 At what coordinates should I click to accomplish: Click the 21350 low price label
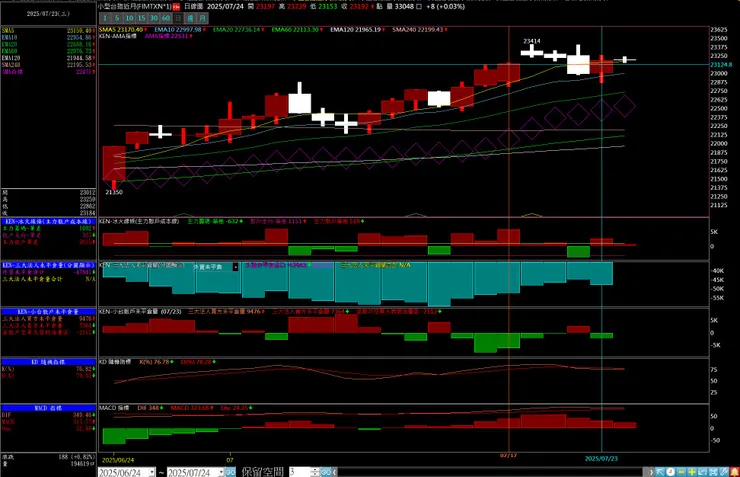pos(114,192)
